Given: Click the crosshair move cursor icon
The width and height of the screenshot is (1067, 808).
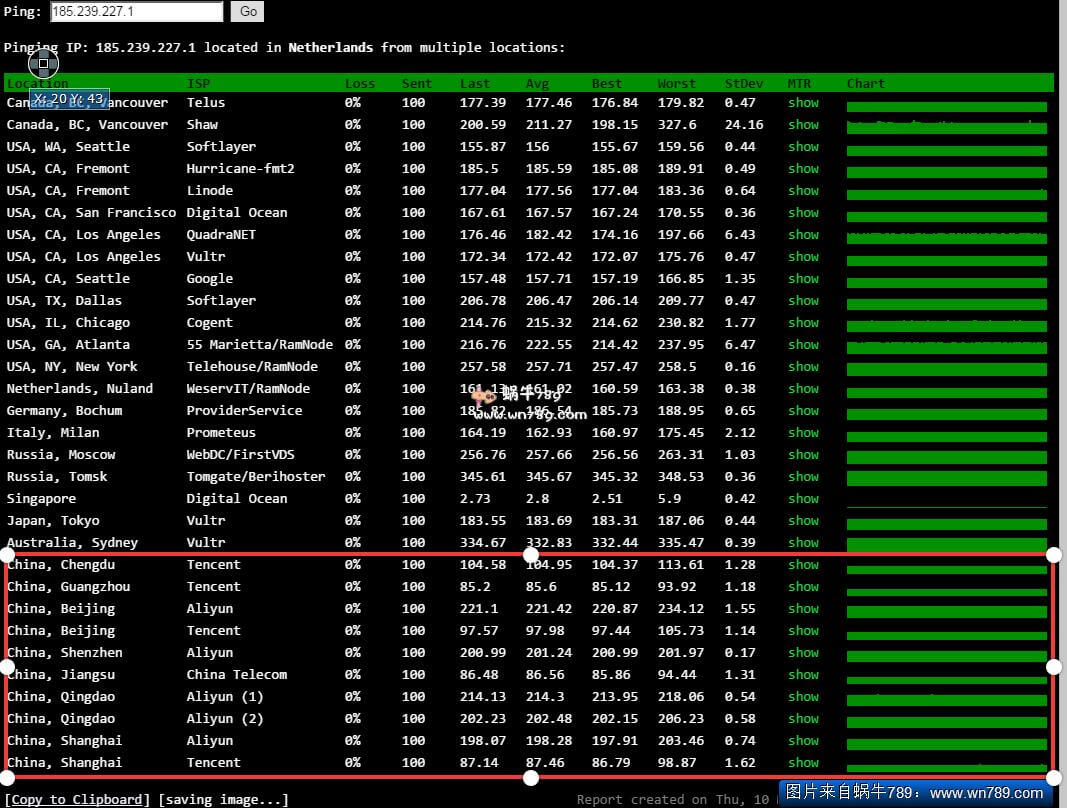Looking at the screenshot, I should [x=43, y=64].
